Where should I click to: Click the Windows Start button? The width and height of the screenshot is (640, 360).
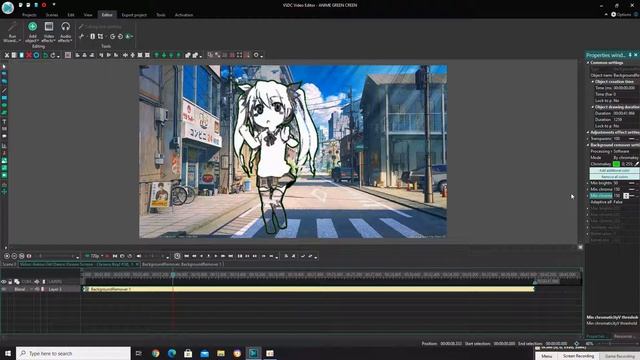8,353
